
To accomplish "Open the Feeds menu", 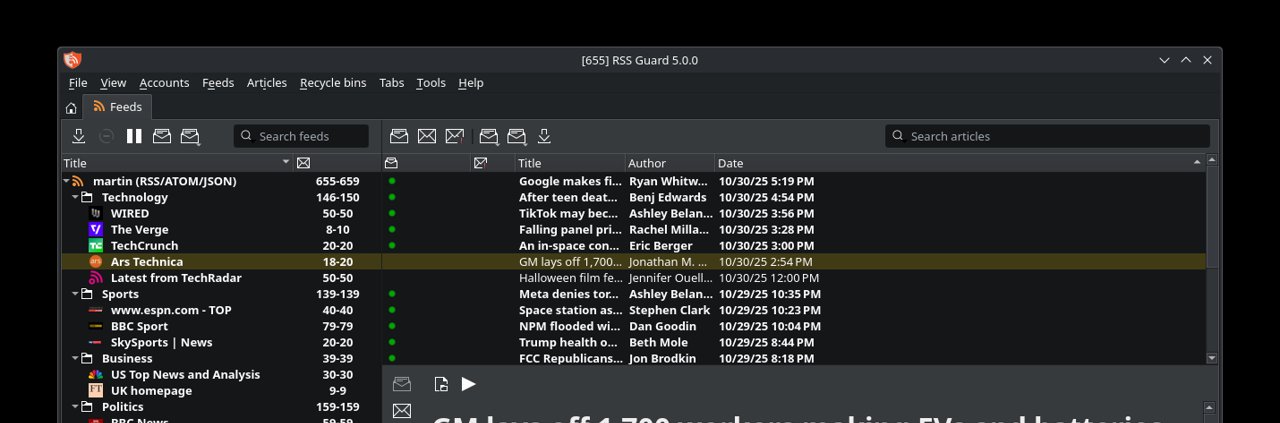I will 218,83.
